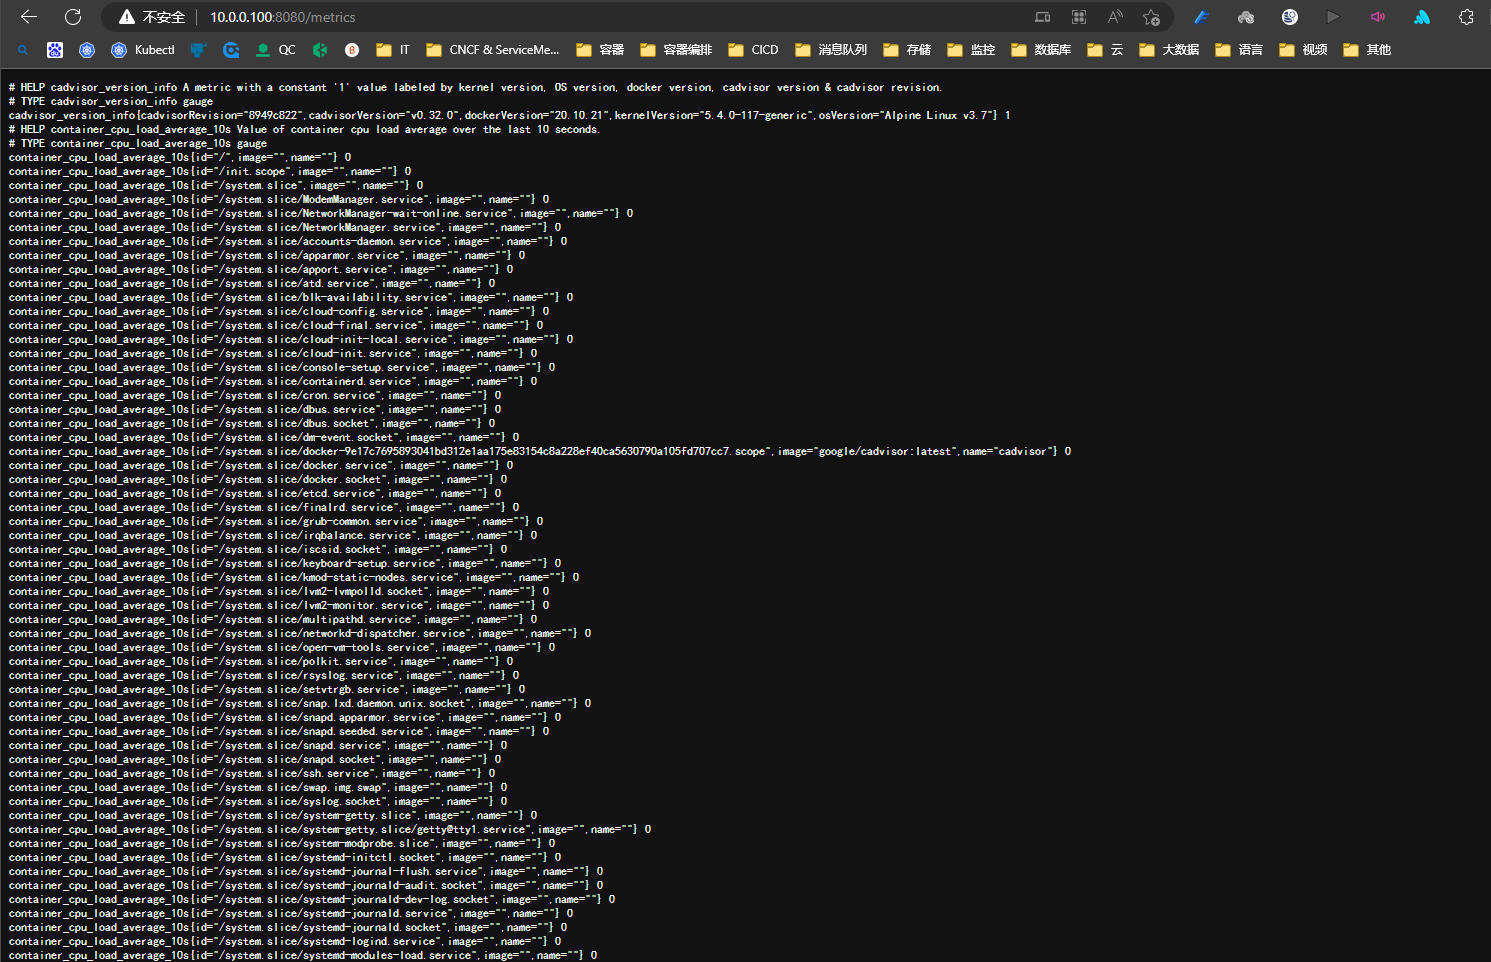
Task: Open the Baidu paw bookmark
Action: click(x=55, y=49)
